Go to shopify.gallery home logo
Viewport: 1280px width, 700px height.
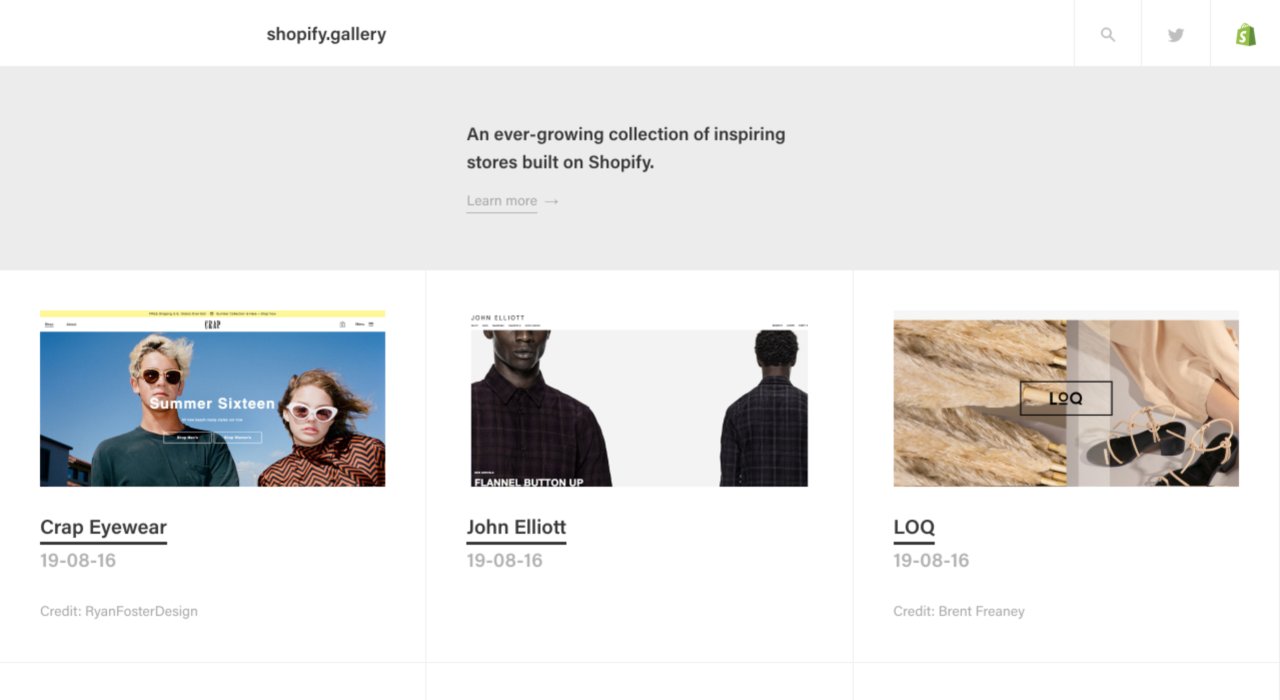pyautogui.click(x=326, y=34)
